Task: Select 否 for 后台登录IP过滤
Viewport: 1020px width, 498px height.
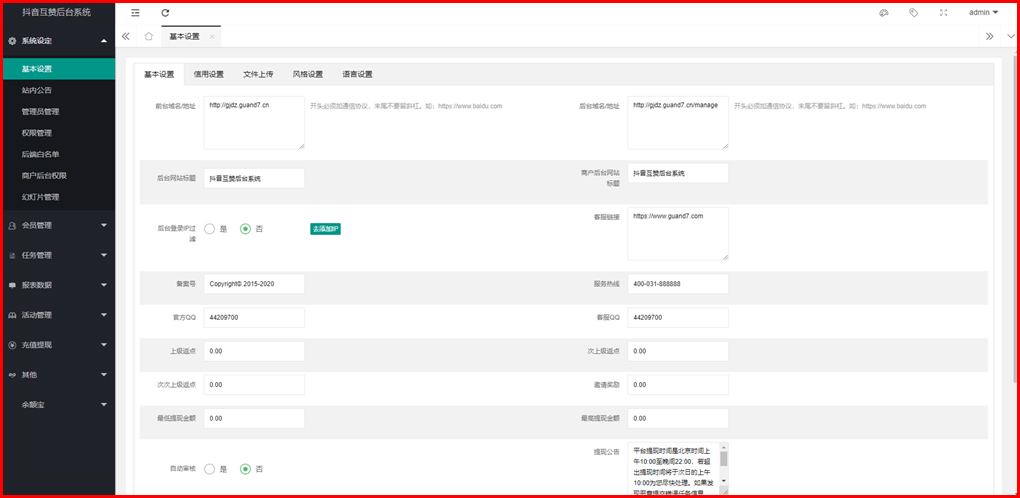Action: tap(246, 229)
